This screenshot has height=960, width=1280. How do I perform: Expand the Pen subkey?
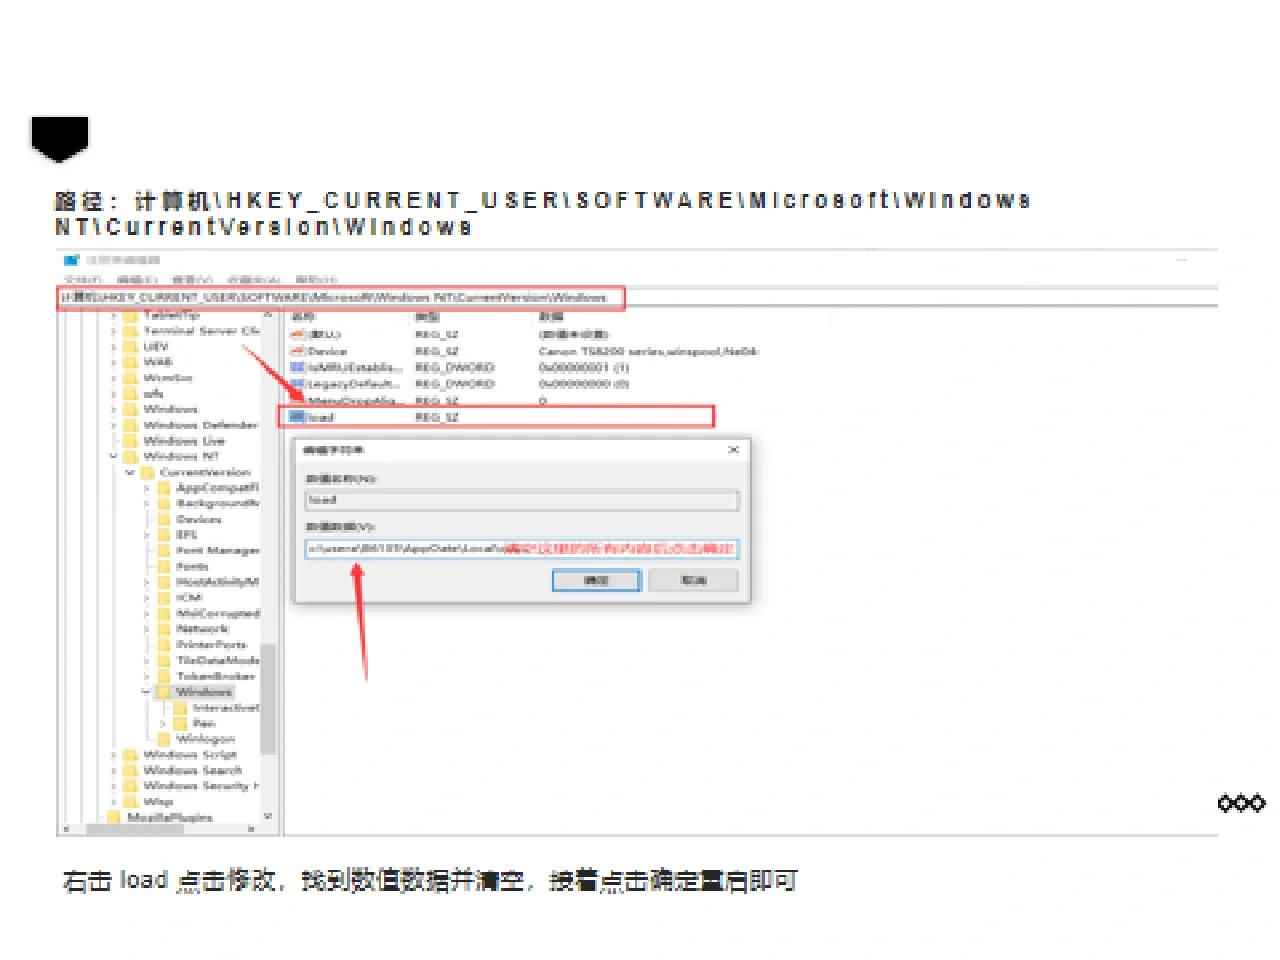point(163,723)
